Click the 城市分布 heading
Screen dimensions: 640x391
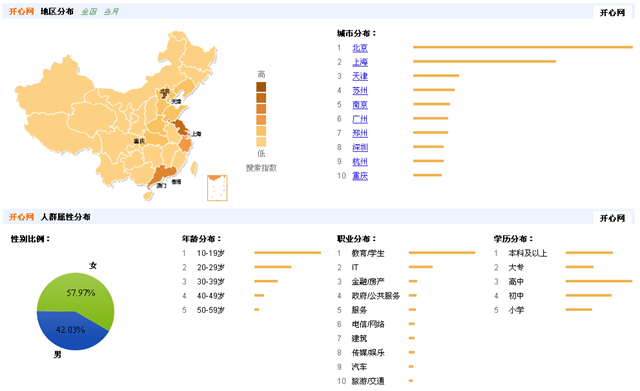(x=356, y=33)
